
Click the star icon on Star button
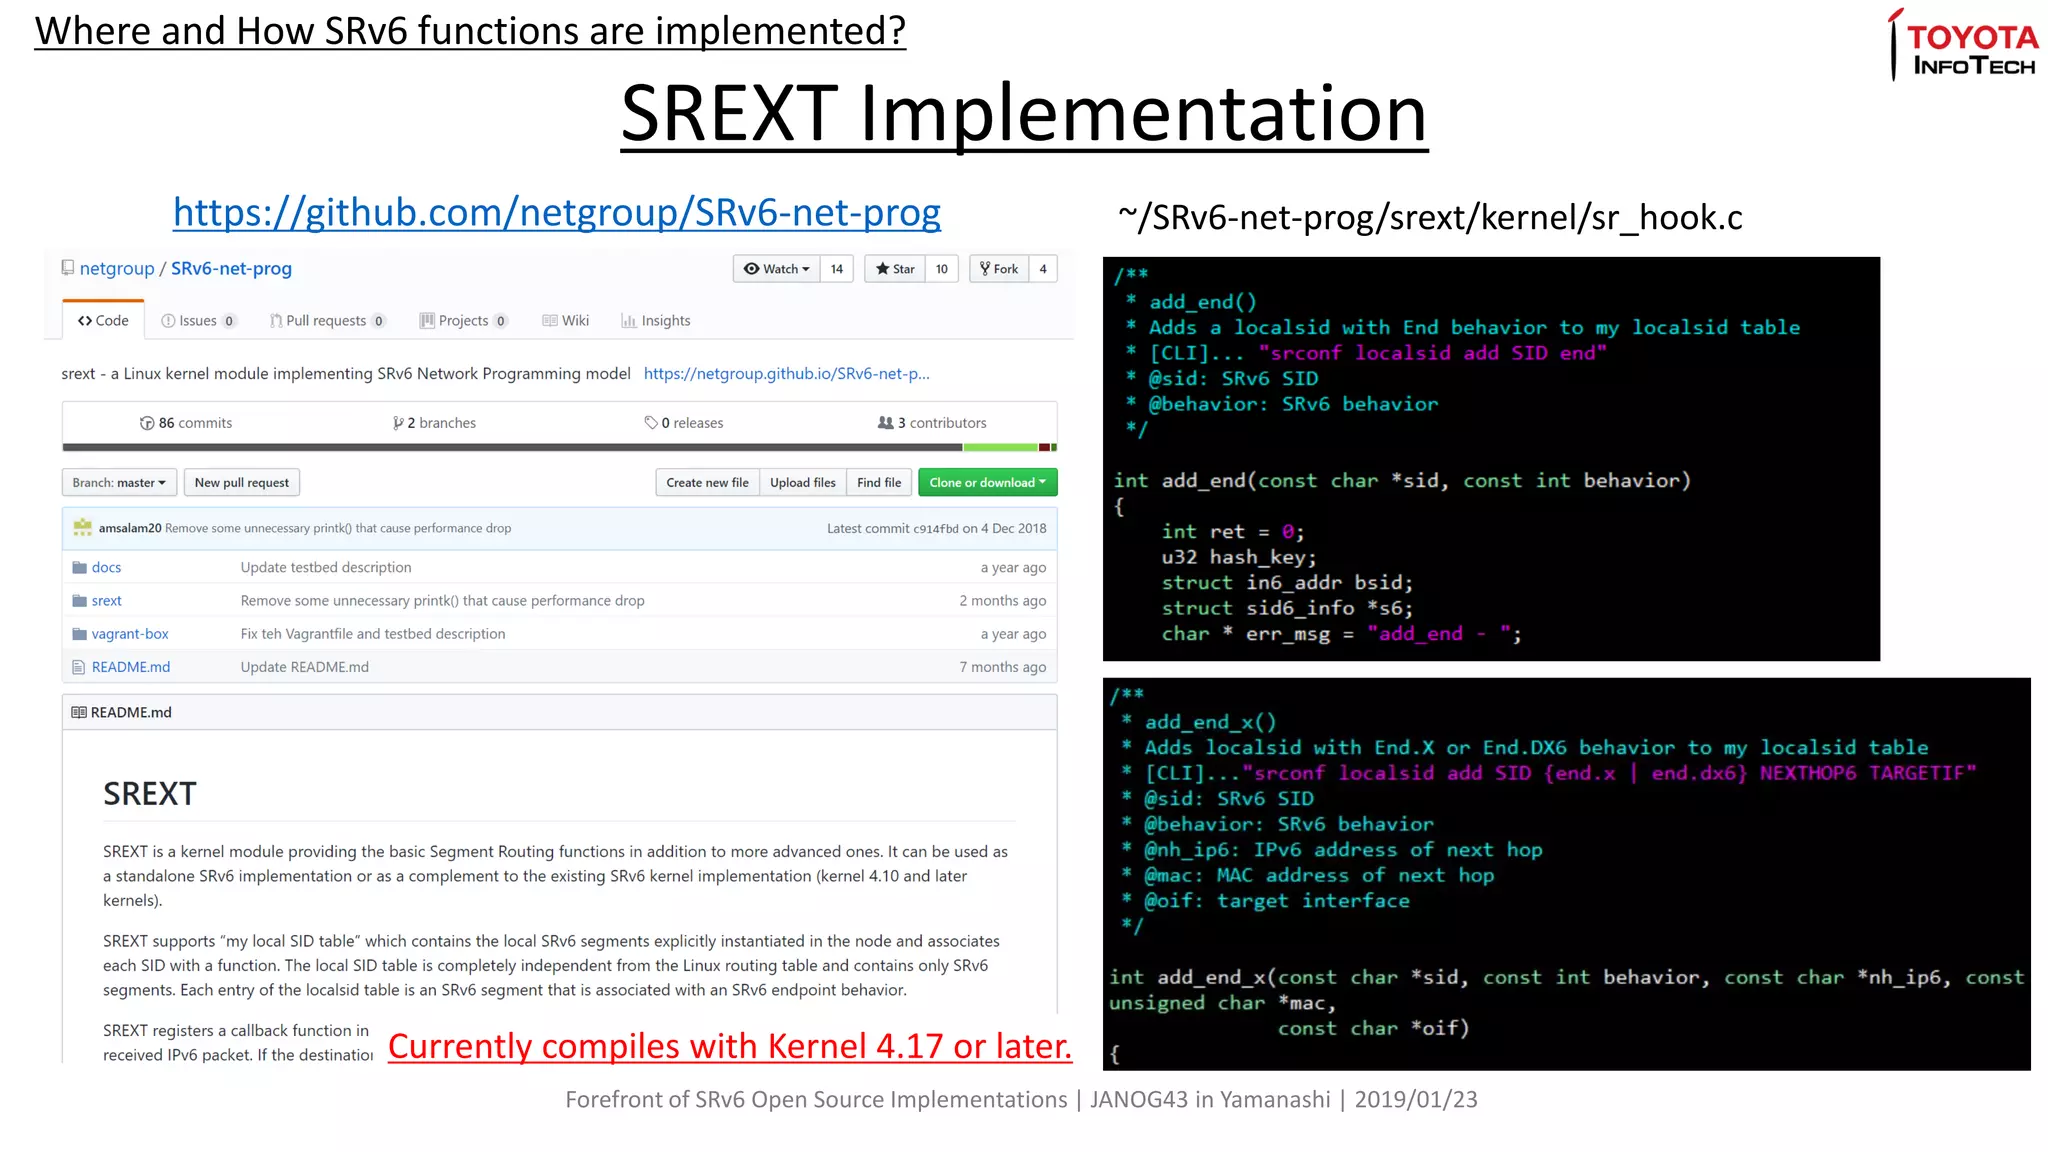click(883, 269)
